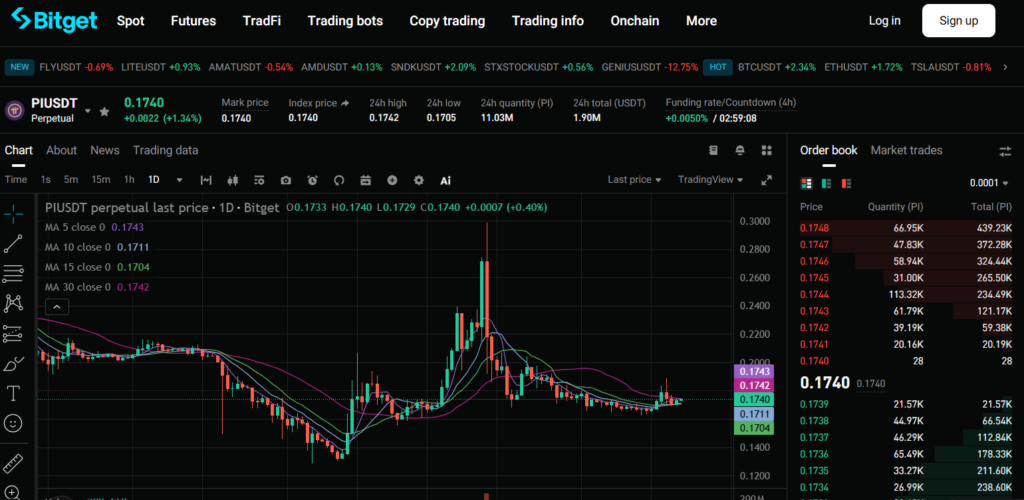The image size is (1024, 500).
Task: Take a chart snapshot with camera icon
Action: (x=286, y=180)
